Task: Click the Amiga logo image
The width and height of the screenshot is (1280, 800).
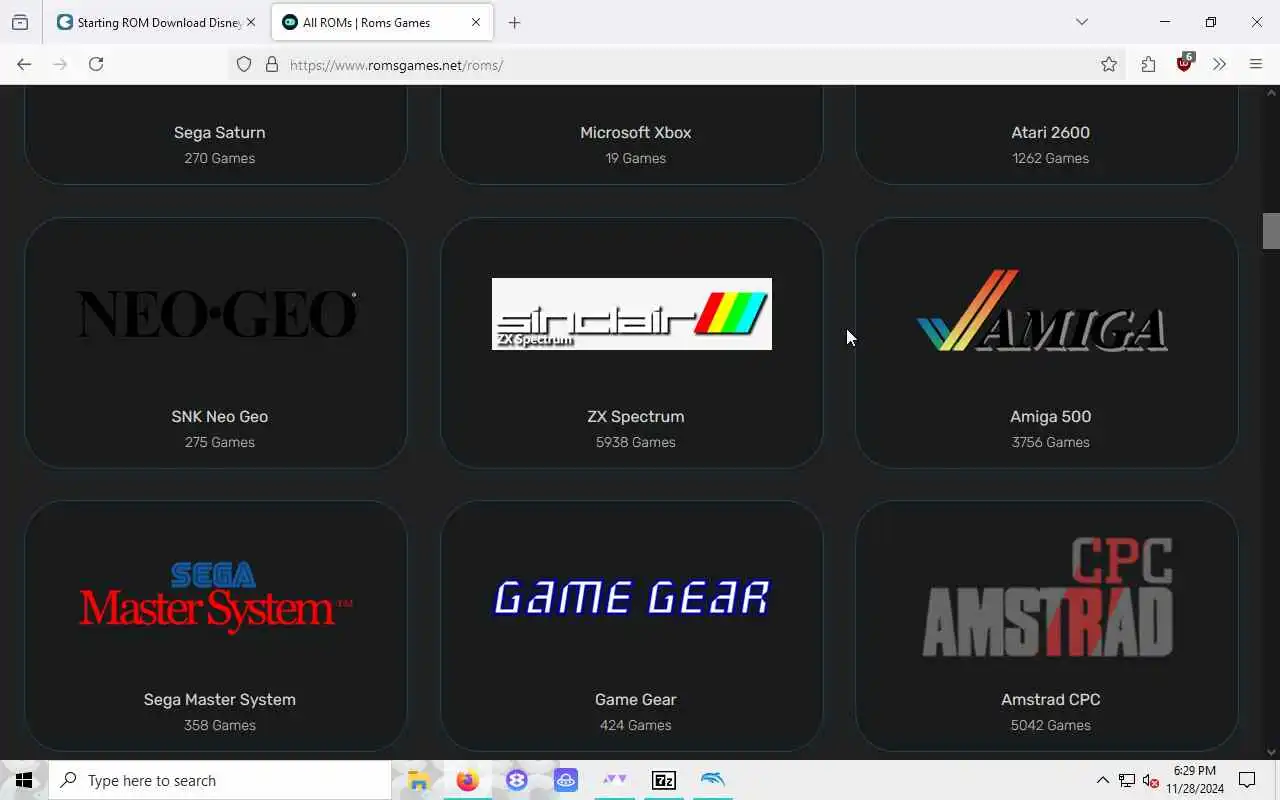Action: point(1042,311)
